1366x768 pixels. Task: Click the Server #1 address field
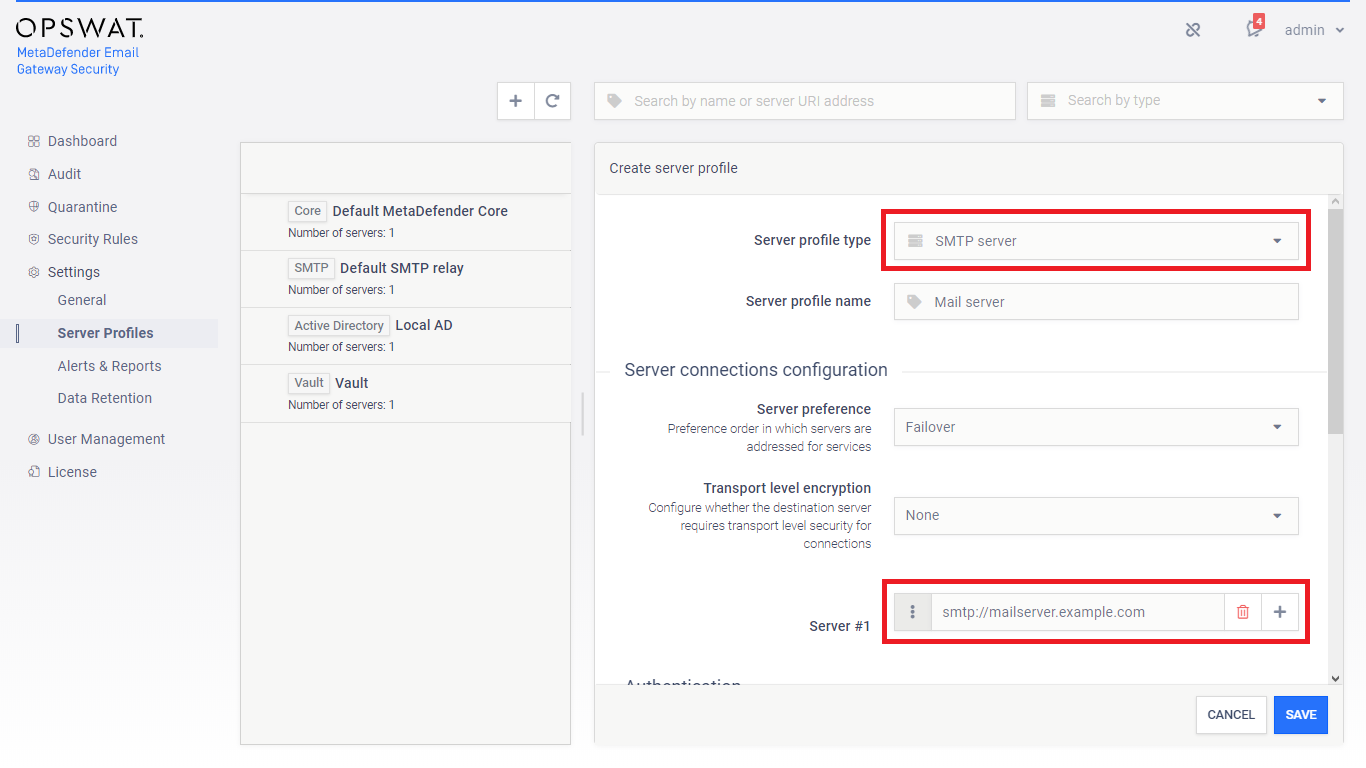[1078, 612]
